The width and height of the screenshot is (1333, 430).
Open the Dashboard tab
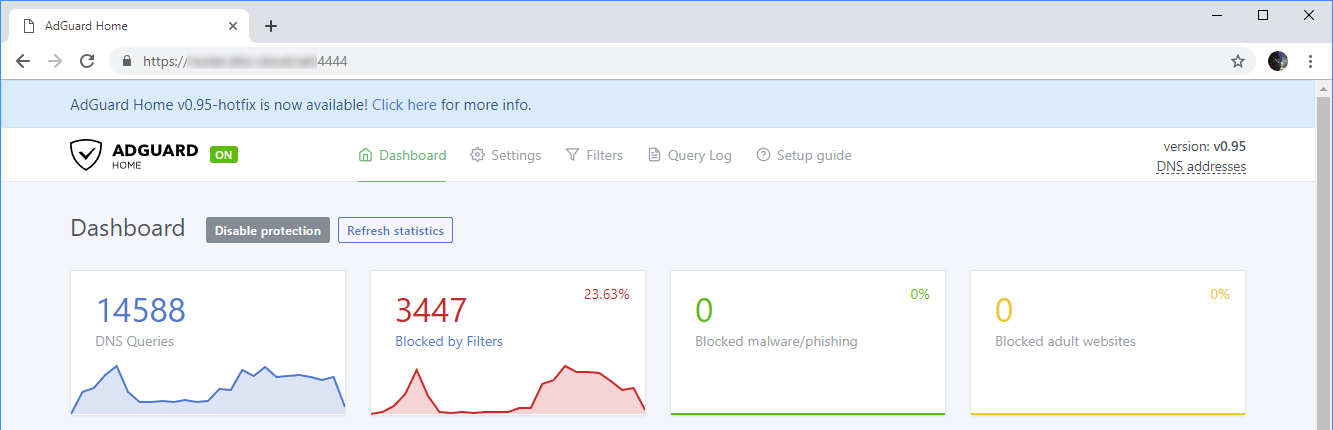402,155
